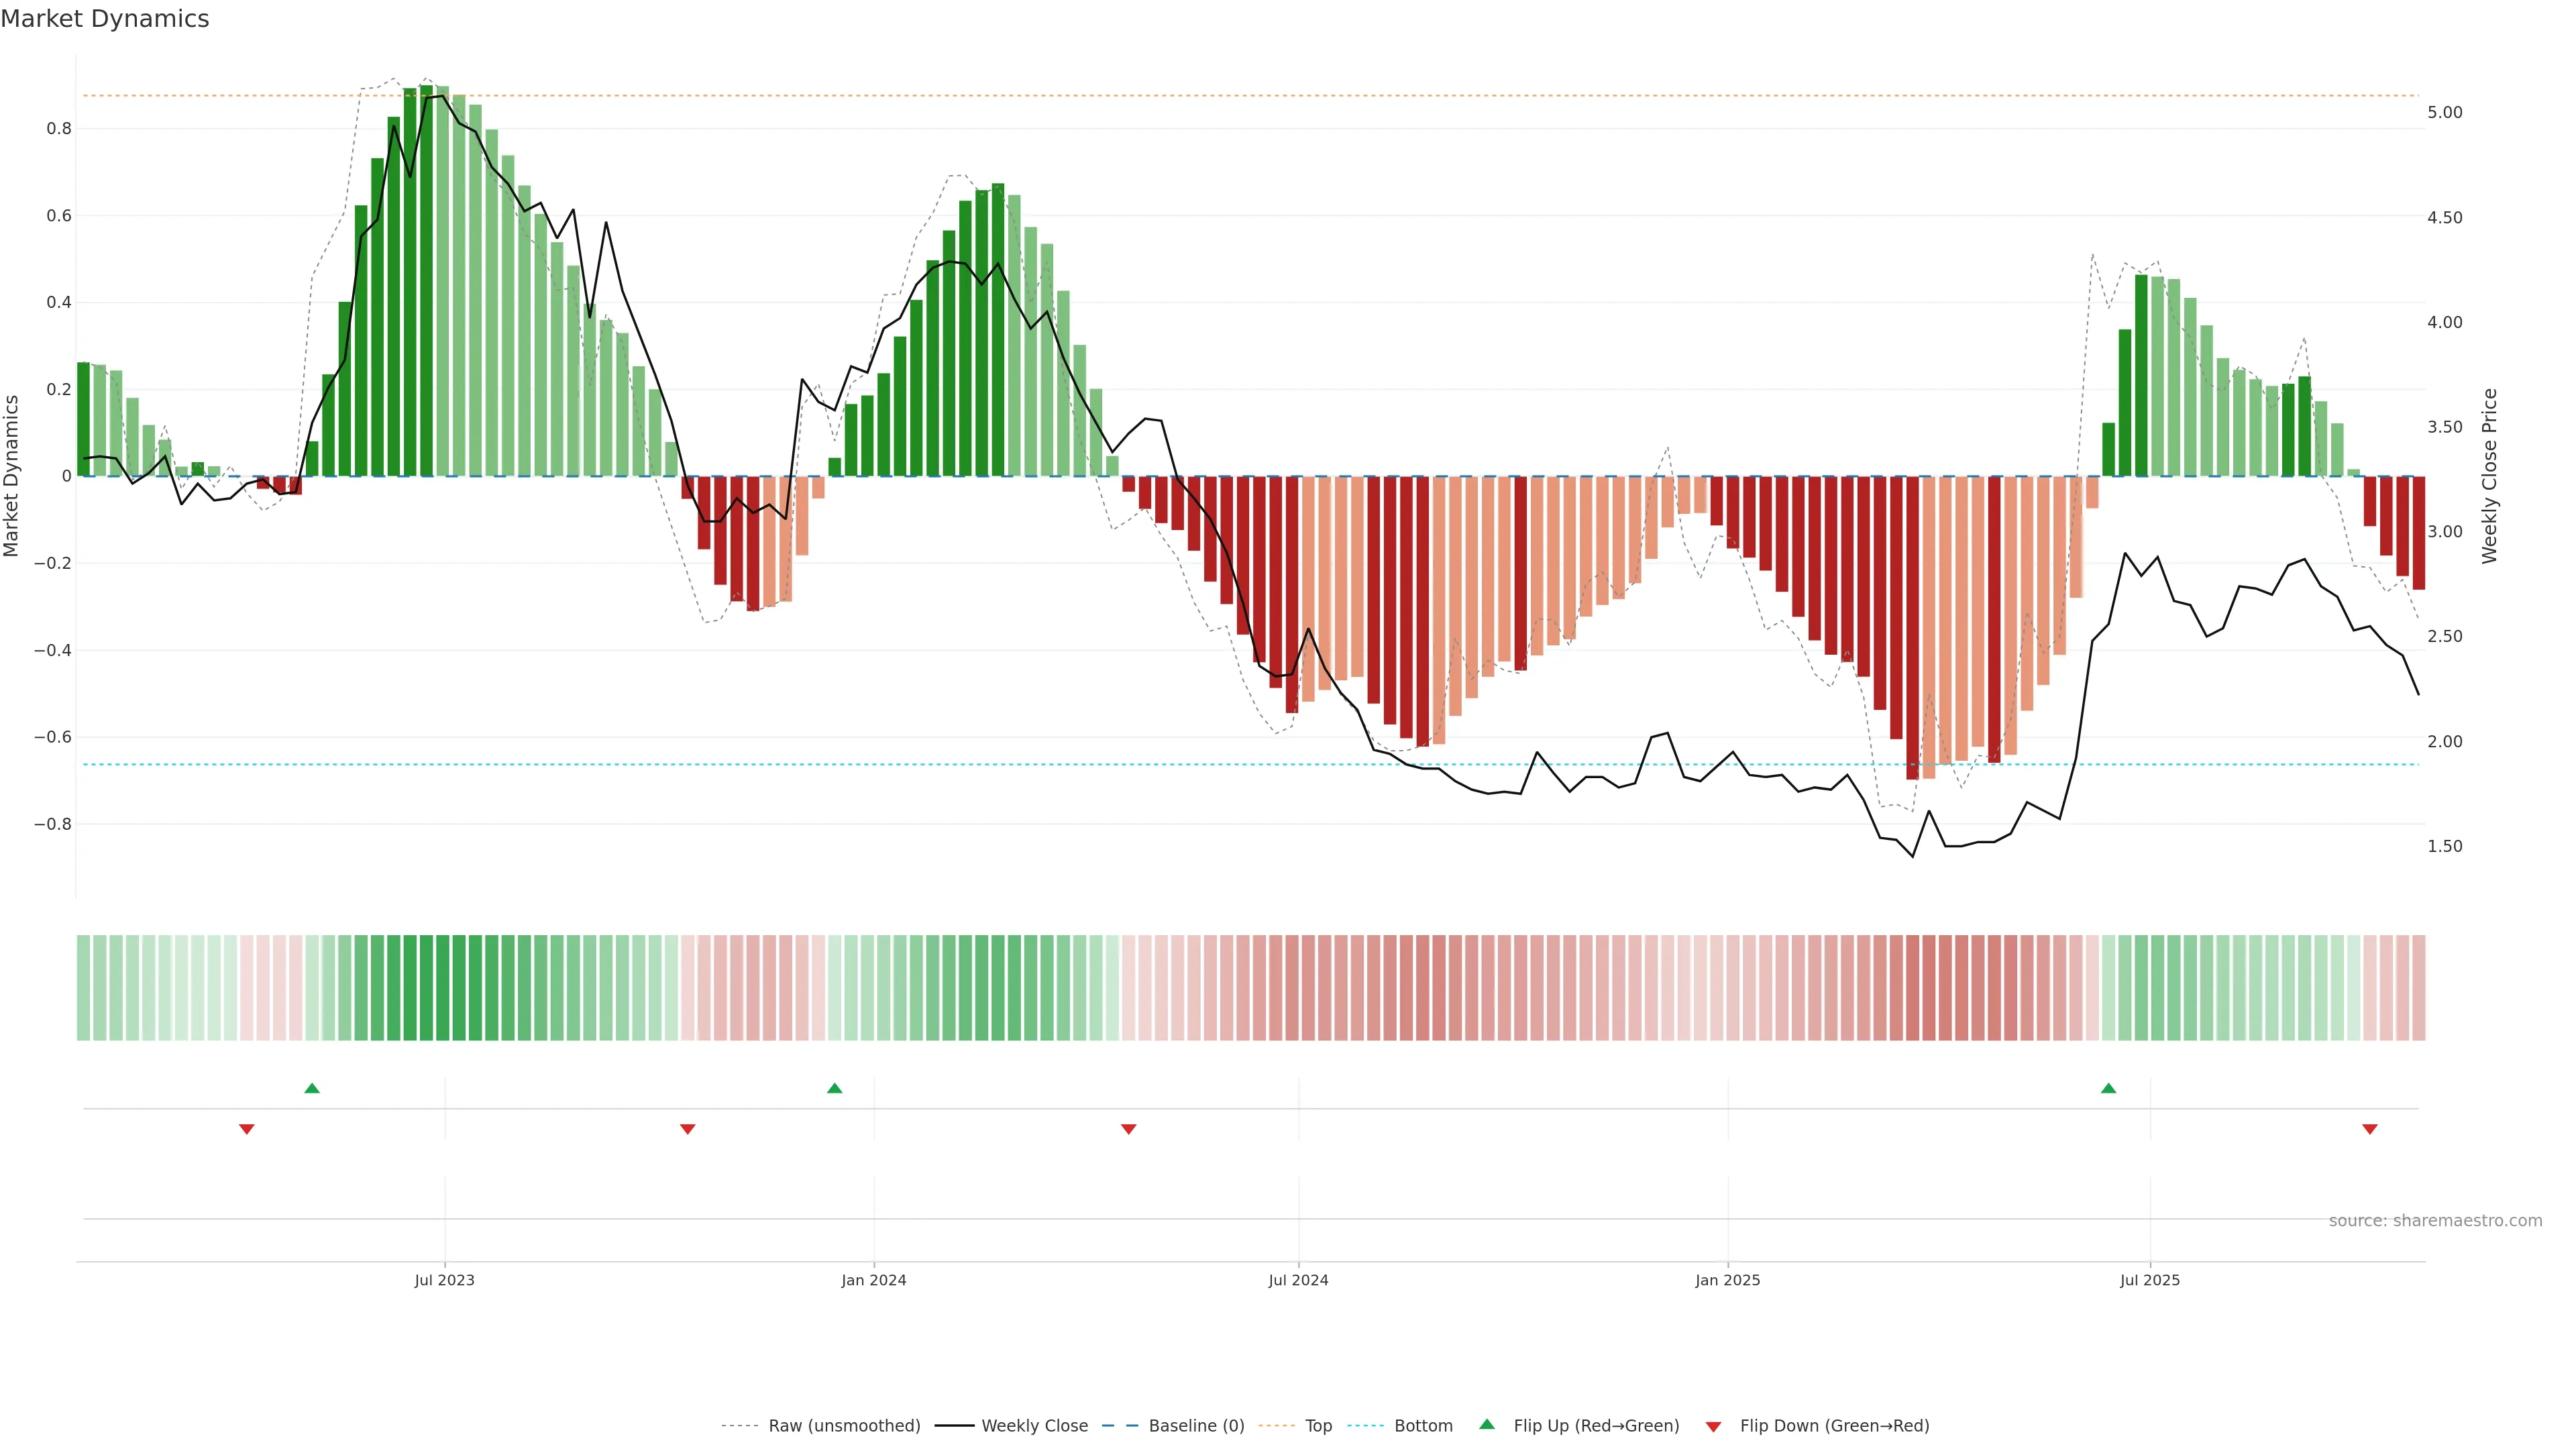The height and width of the screenshot is (1449, 2576).
Task: Click the 5.00 label on right price axis
Action: pos(2444,113)
